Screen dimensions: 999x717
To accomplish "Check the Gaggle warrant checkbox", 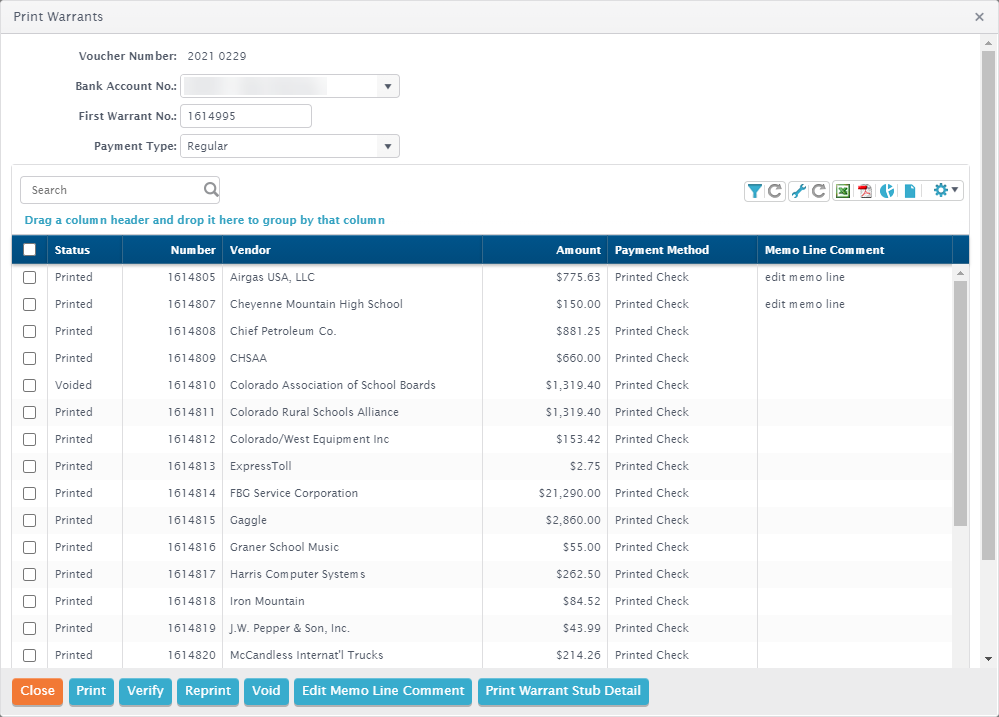I will pos(29,520).
